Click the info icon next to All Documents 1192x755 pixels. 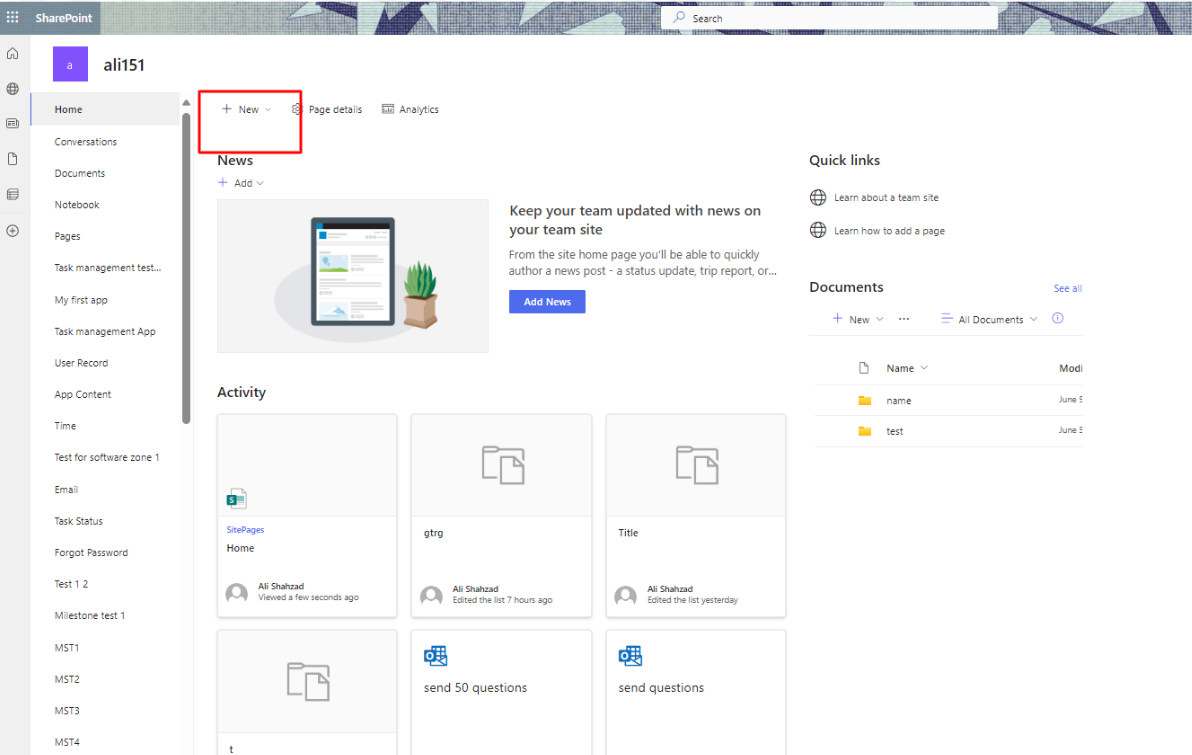(1057, 318)
